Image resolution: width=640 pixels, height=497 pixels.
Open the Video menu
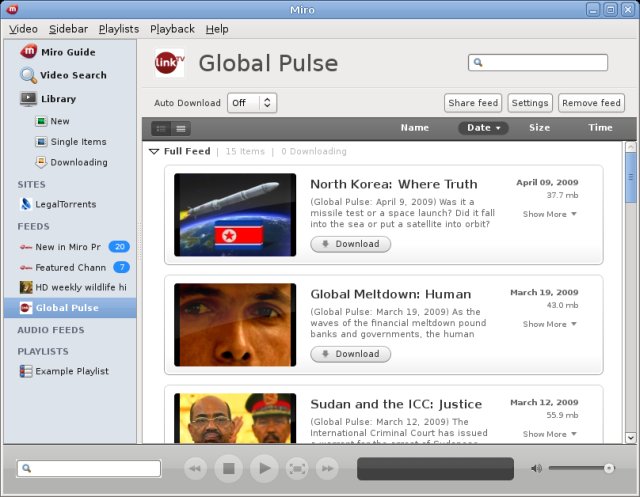(23, 29)
